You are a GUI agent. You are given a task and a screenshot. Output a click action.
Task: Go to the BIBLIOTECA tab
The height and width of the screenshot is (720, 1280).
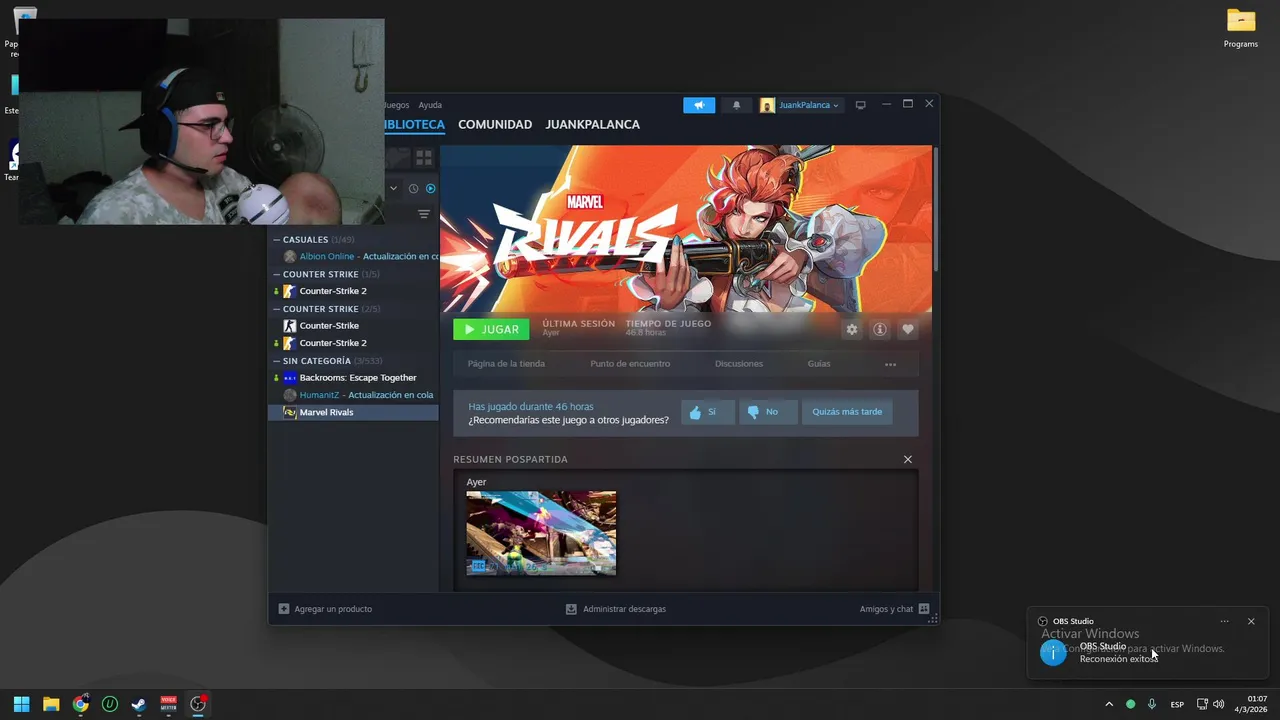[x=414, y=125]
